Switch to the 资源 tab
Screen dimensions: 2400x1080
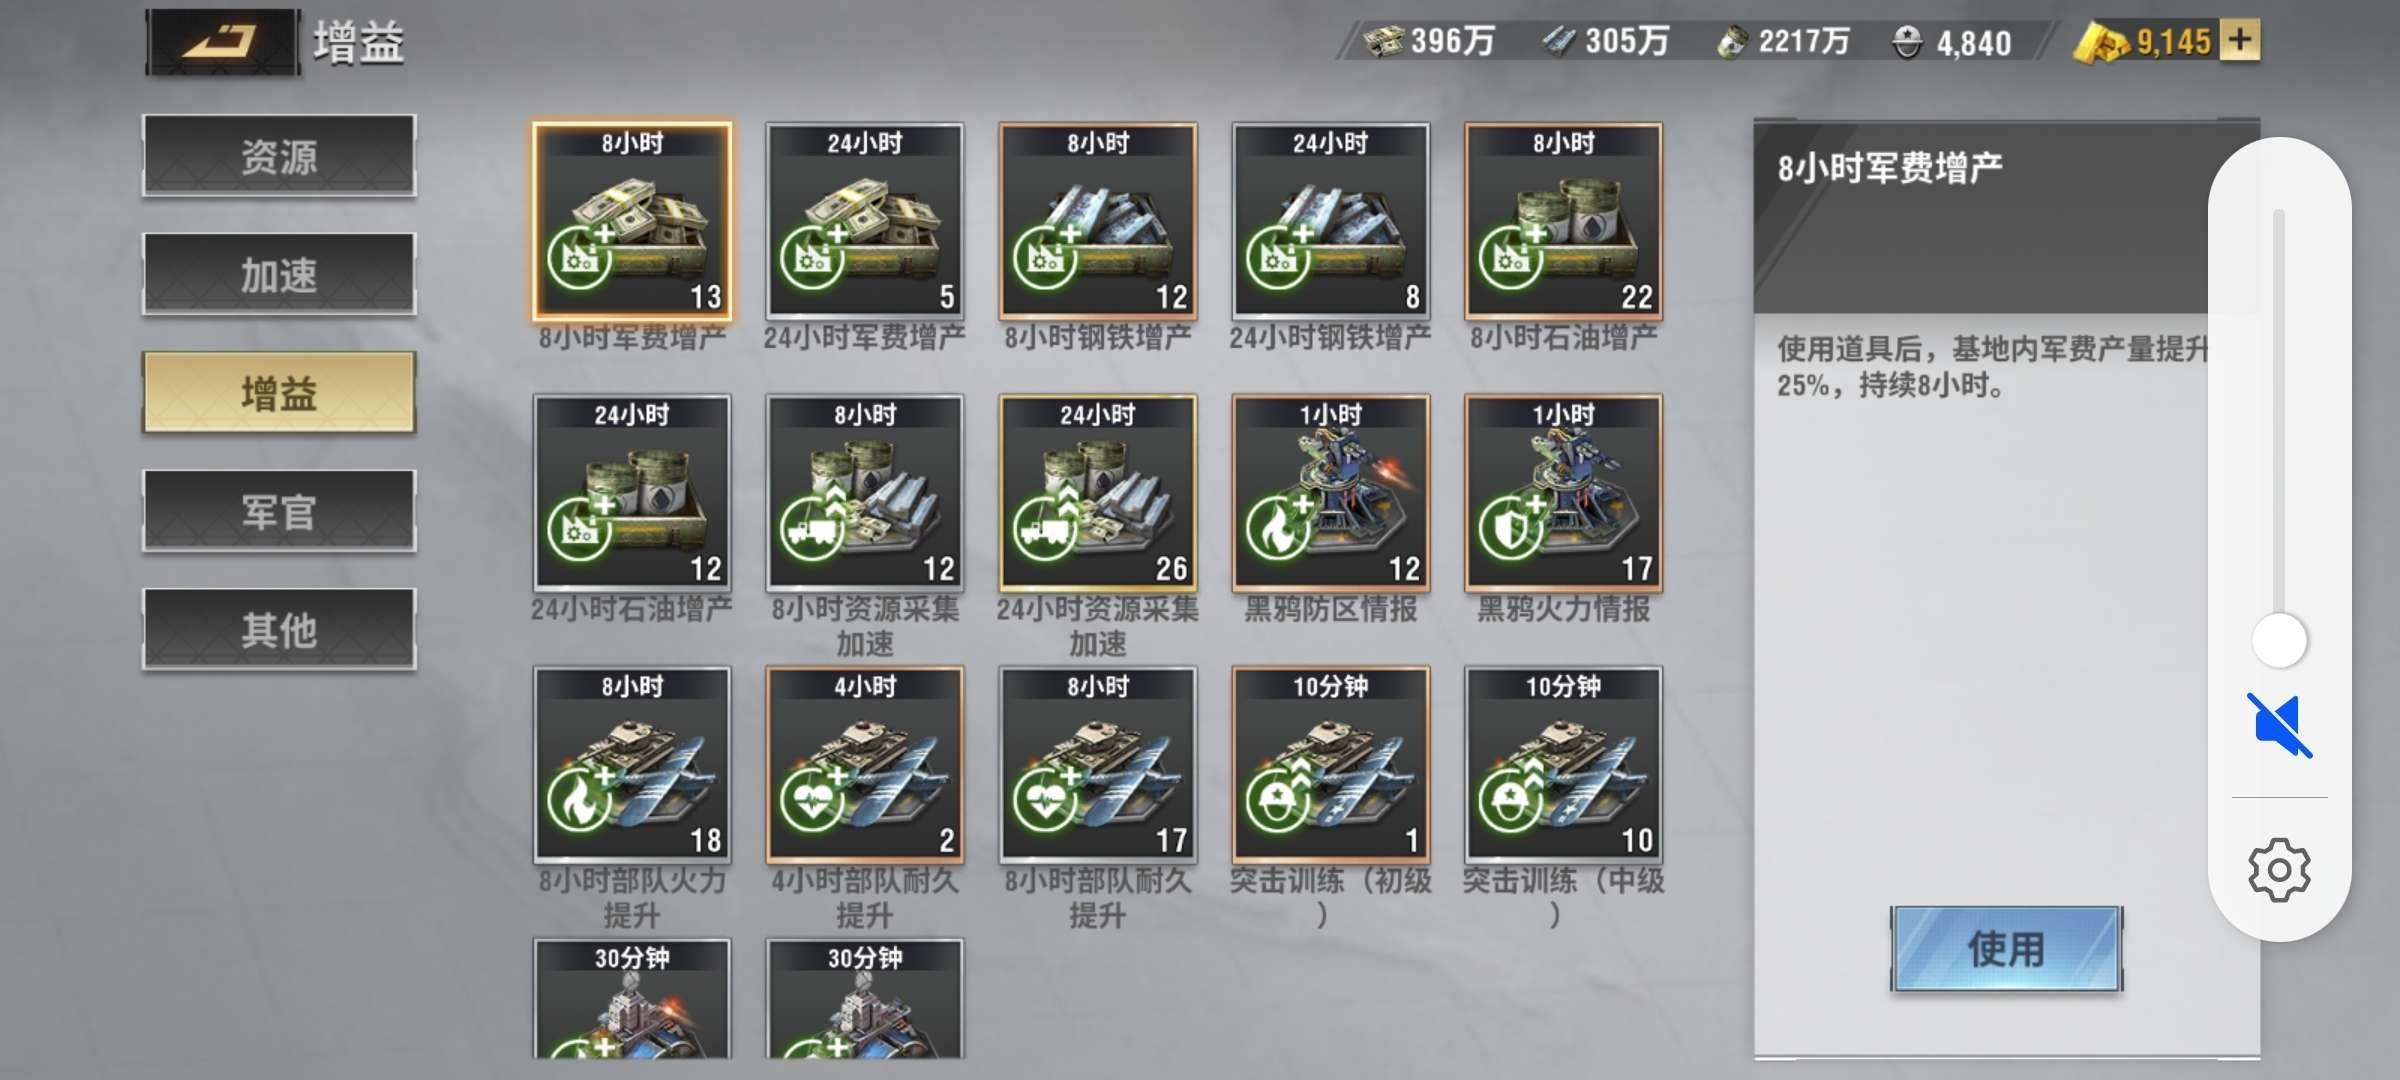(x=279, y=156)
